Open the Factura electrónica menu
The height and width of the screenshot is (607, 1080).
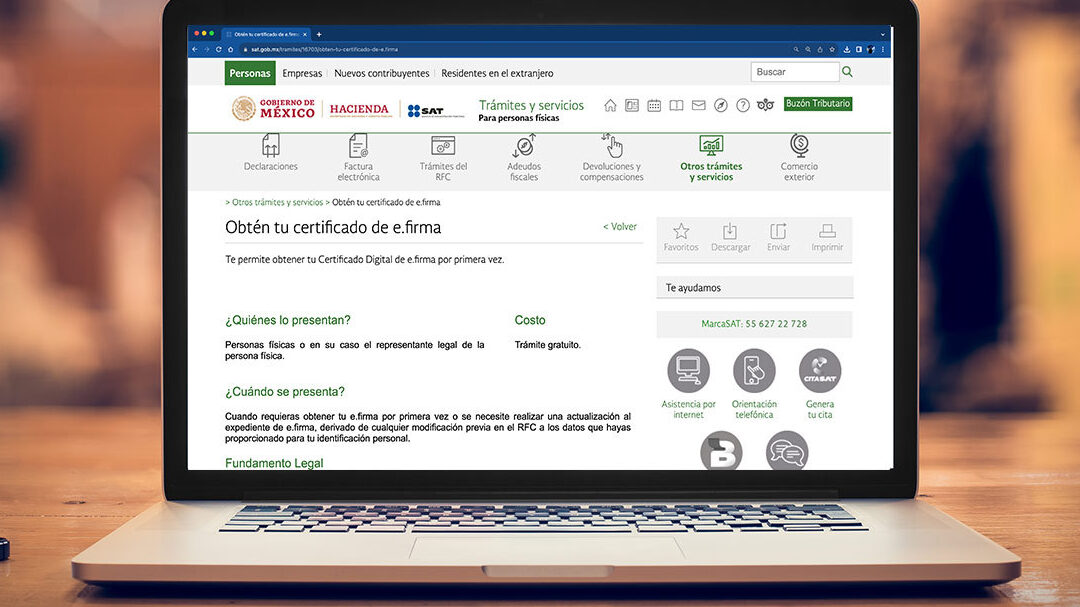(358, 157)
